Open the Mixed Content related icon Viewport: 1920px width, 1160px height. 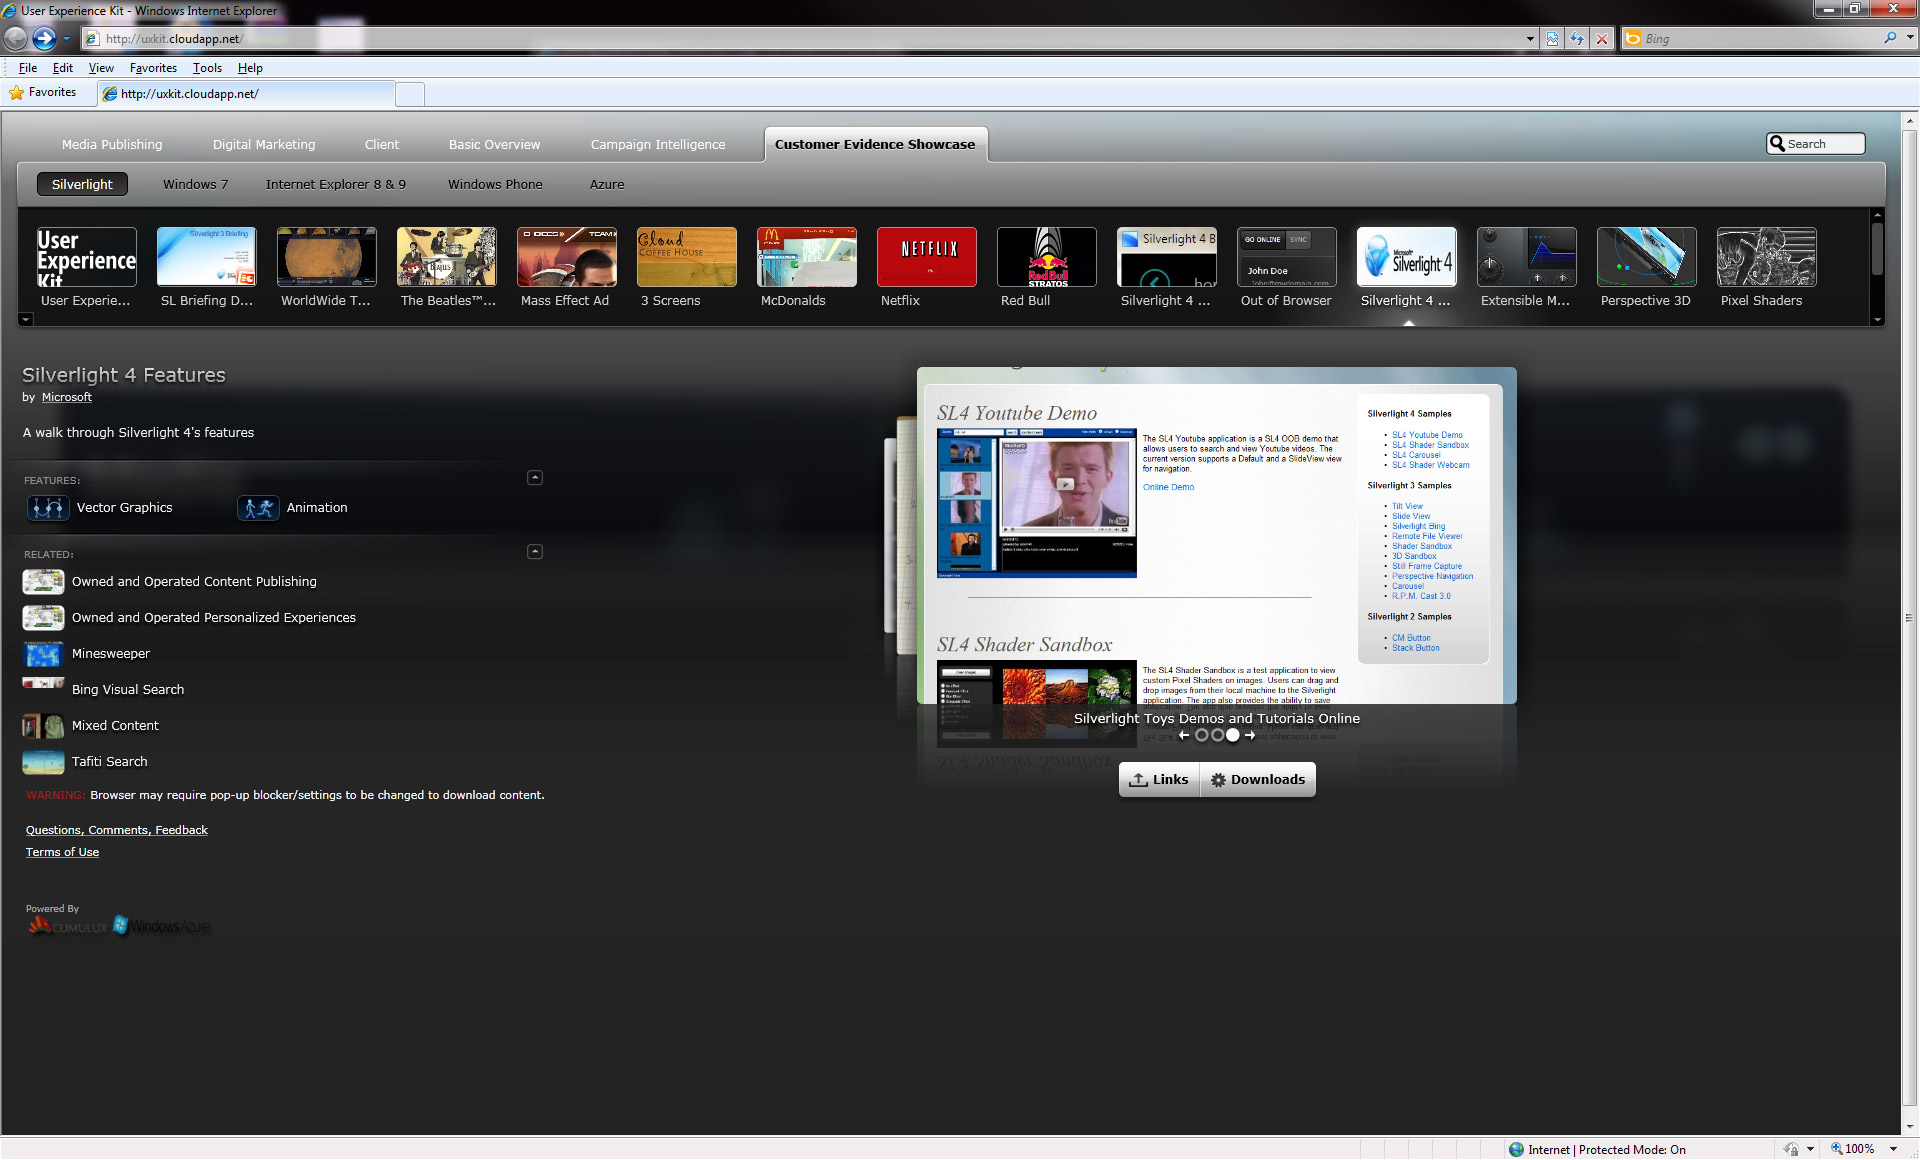click(x=43, y=726)
